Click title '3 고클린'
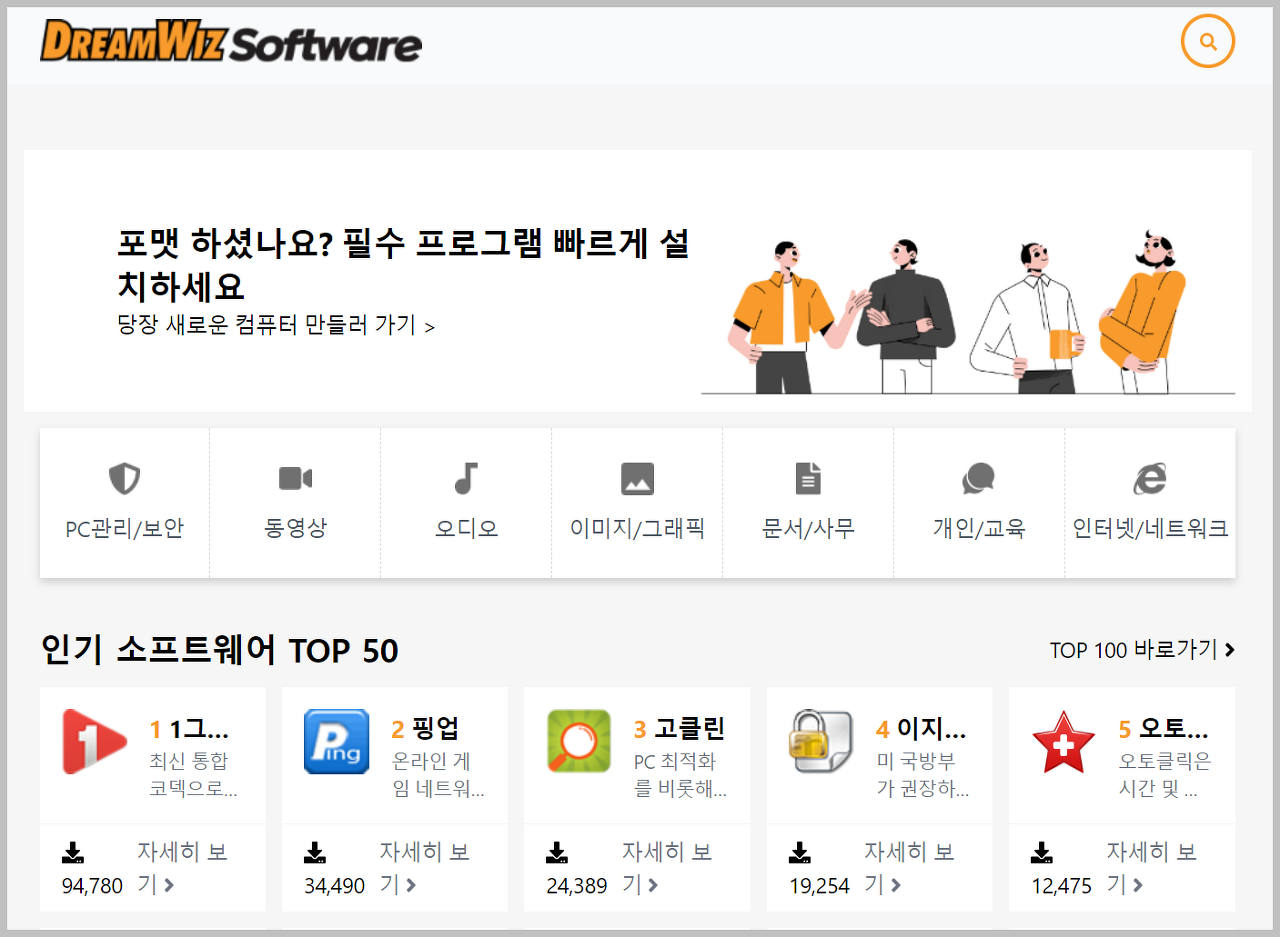This screenshot has height=937, width=1280. point(679,728)
